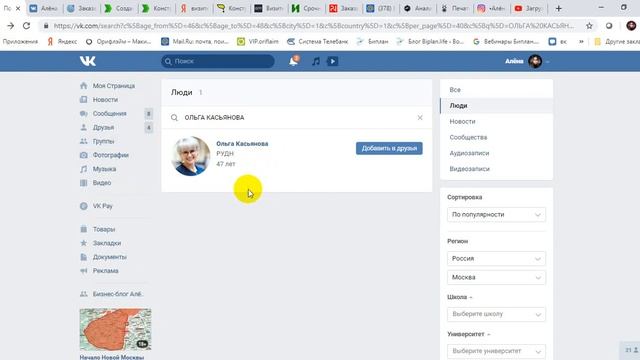Open the VIP.oriflaim bookmark
This screenshot has width=640, height=360.
tap(258, 42)
